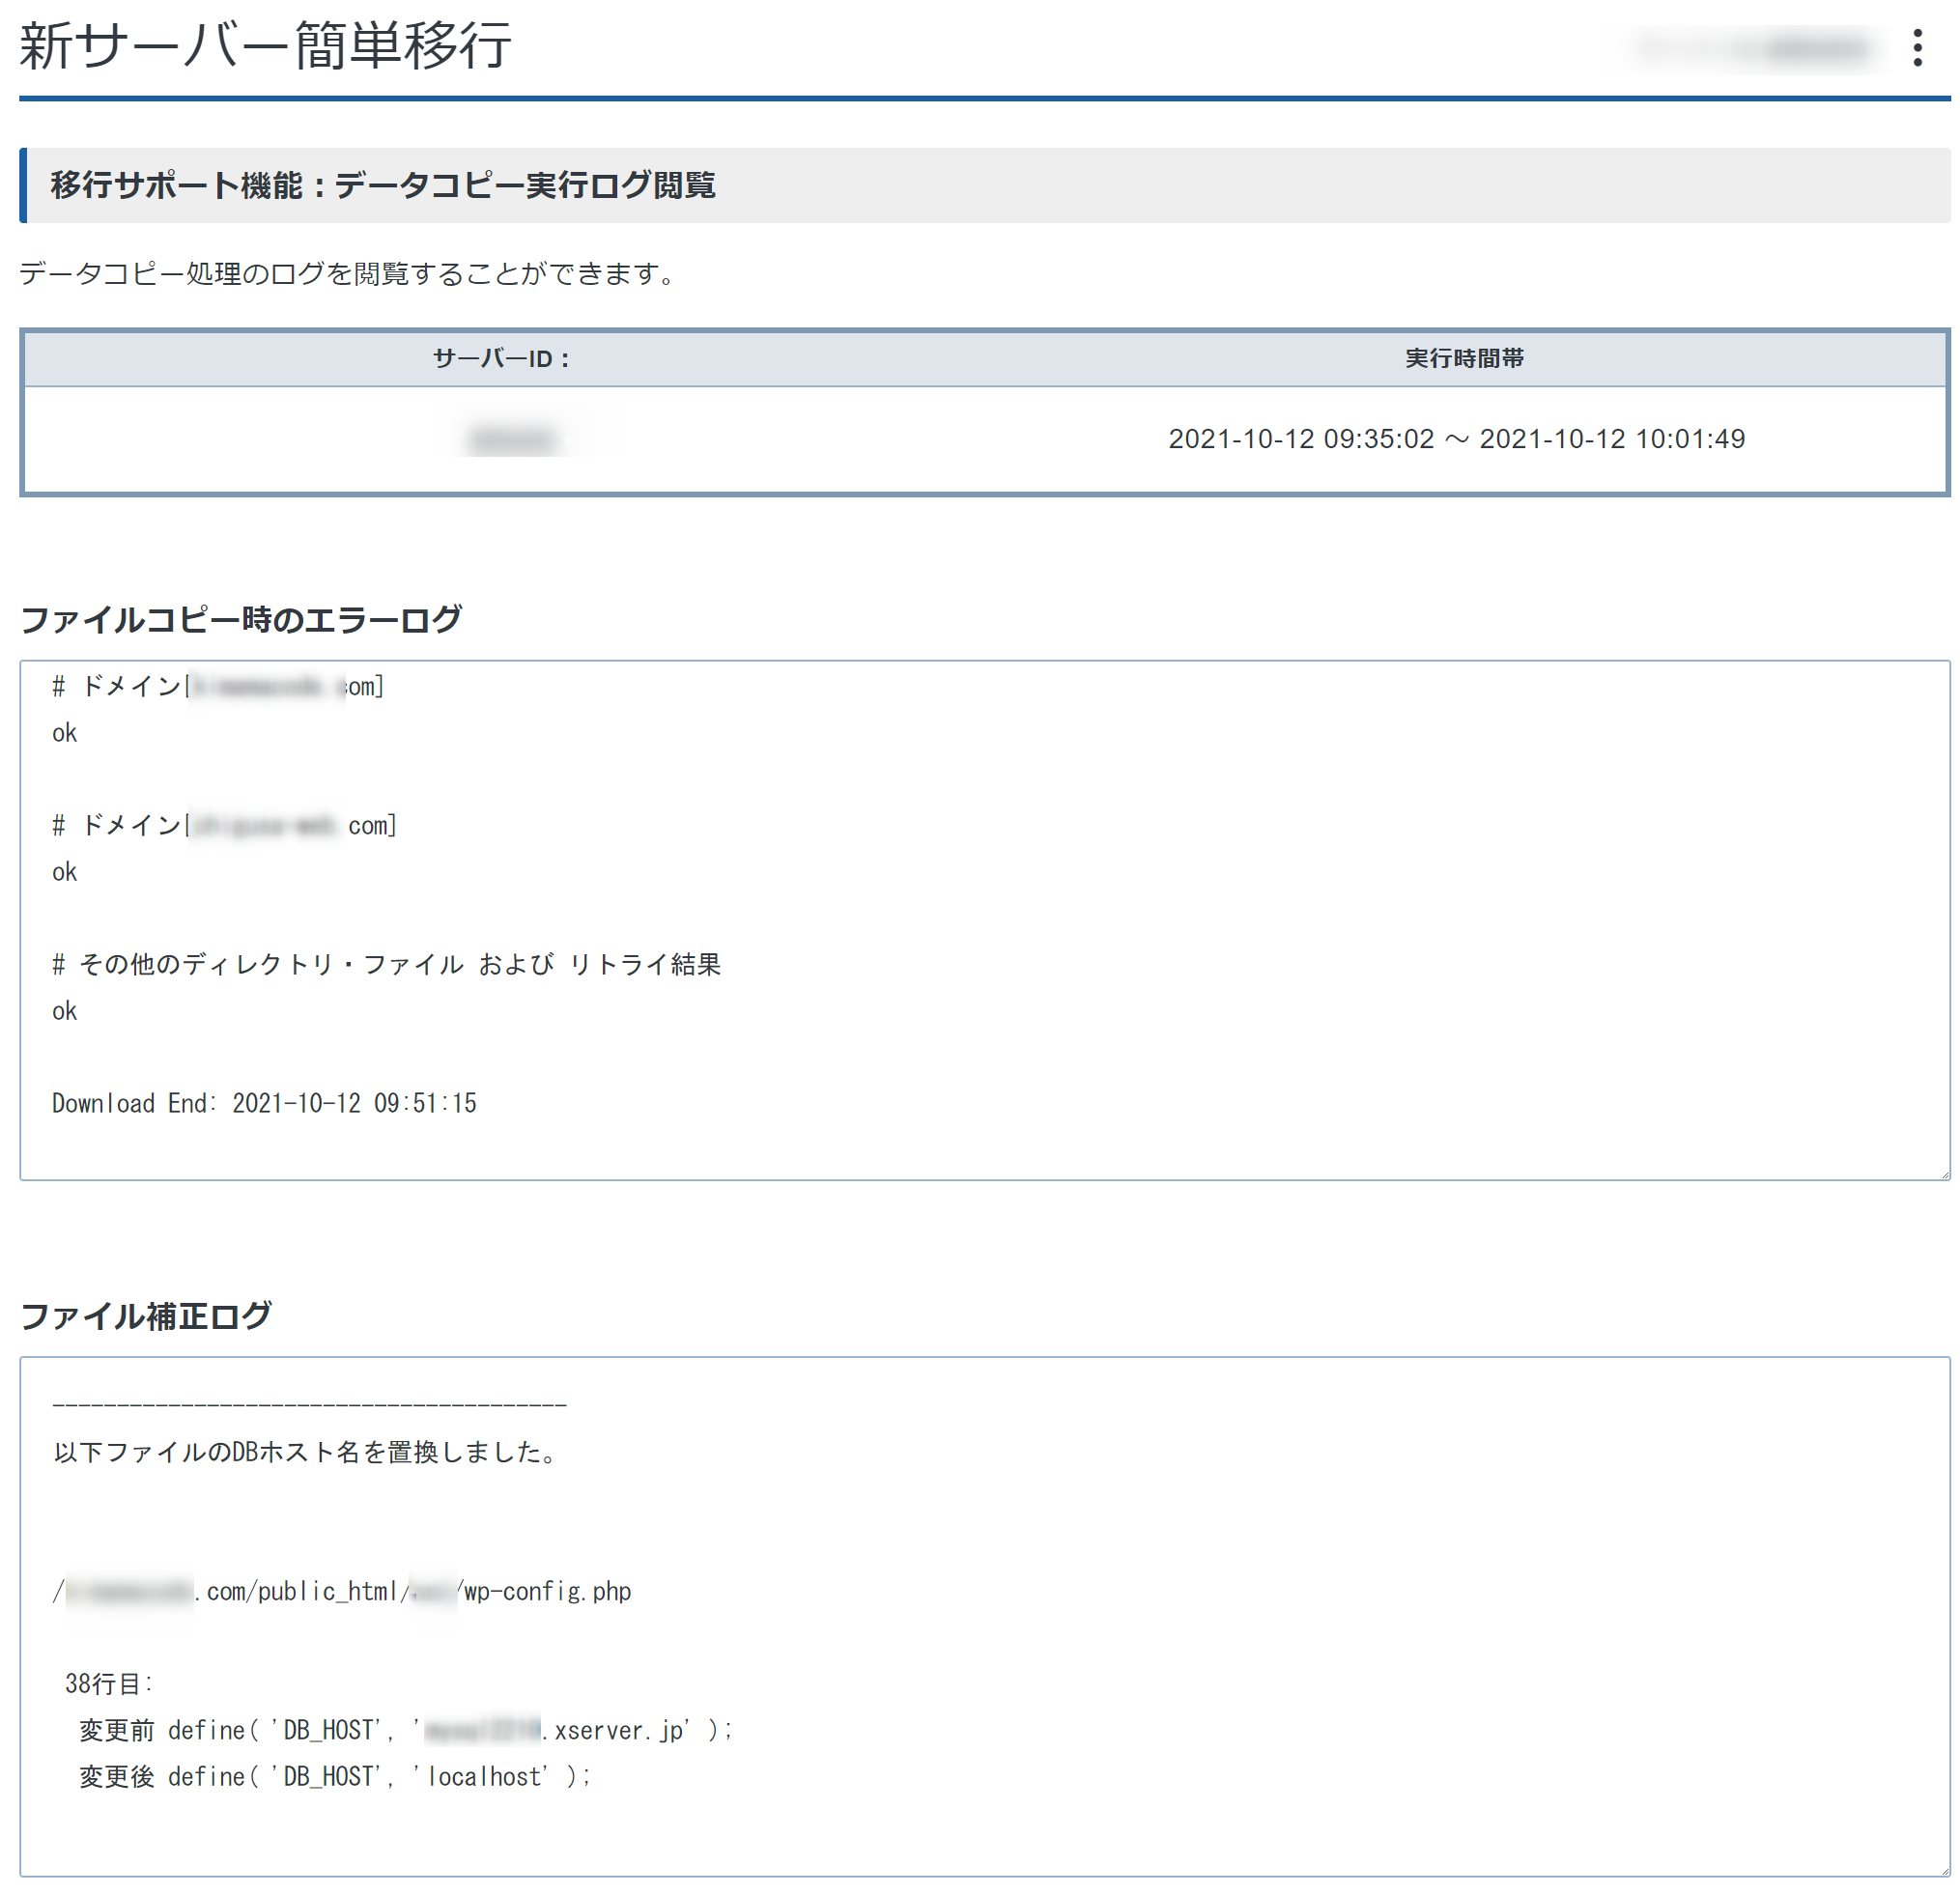Click the 新サーバー簡単移行 page title
The image size is (1960, 1894).
click(x=266, y=46)
